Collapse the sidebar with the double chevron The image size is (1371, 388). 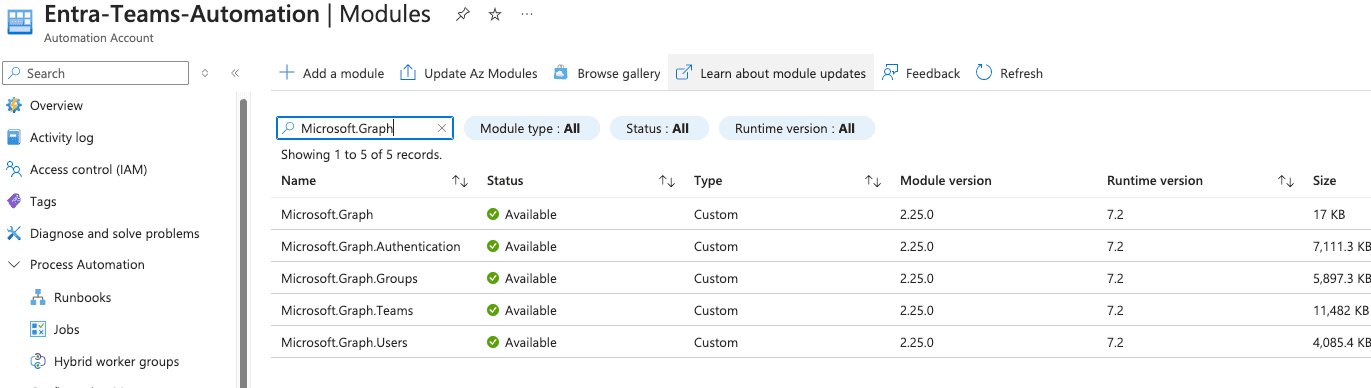click(235, 73)
